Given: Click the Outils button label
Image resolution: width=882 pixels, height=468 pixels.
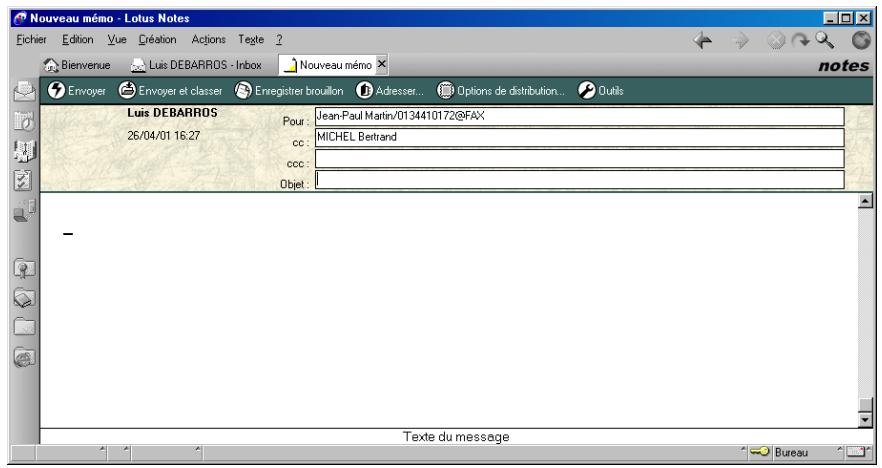Looking at the screenshot, I should [x=611, y=91].
